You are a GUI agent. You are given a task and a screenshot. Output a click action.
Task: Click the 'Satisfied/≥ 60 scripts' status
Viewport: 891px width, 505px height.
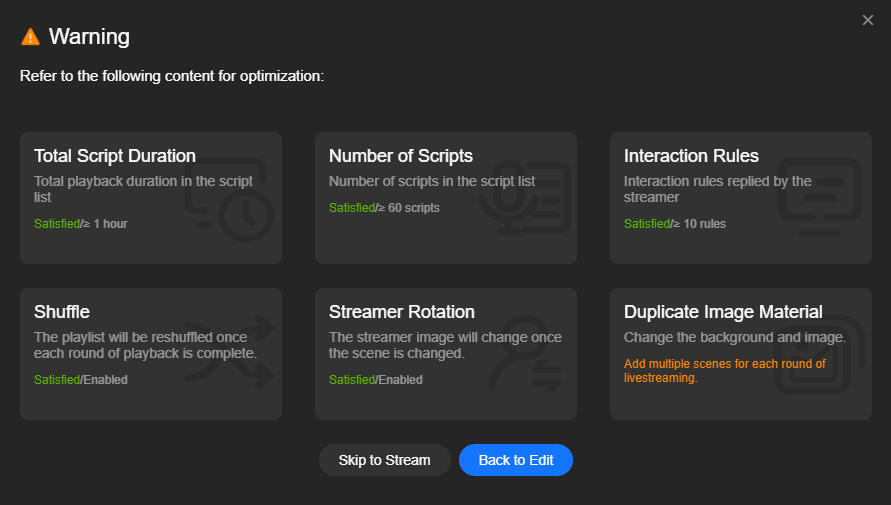384,208
